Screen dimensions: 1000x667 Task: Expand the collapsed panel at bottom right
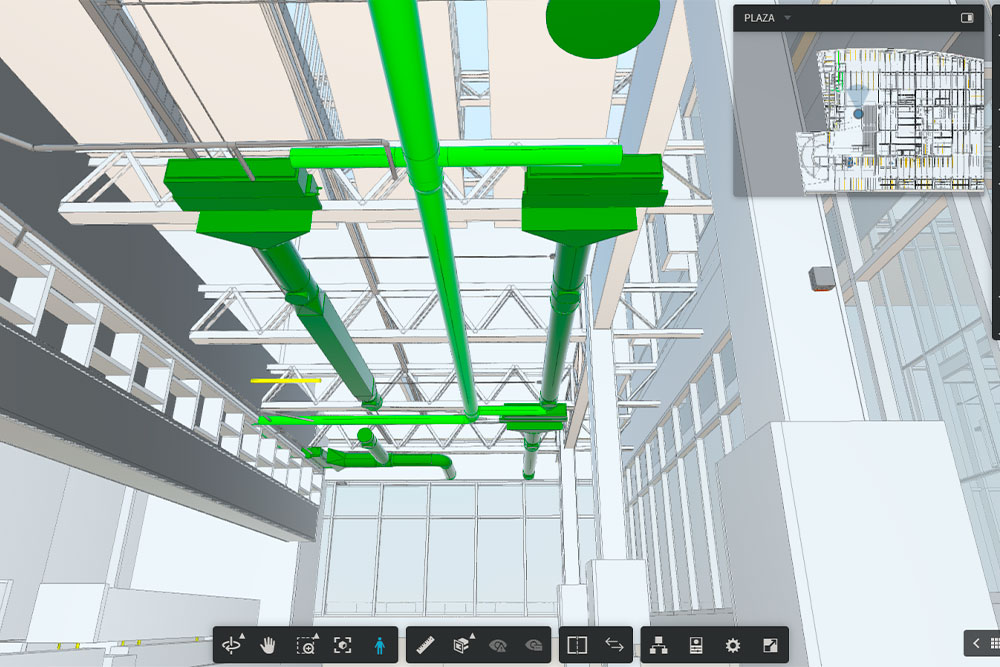click(982, 643)
